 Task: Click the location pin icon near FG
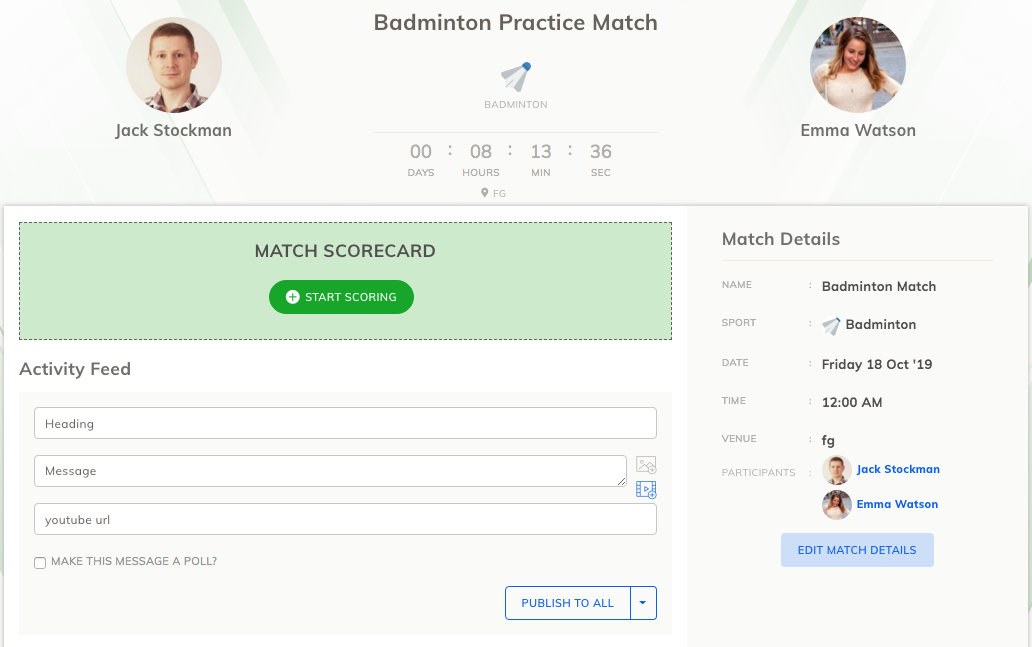click(x=484, y=193)
